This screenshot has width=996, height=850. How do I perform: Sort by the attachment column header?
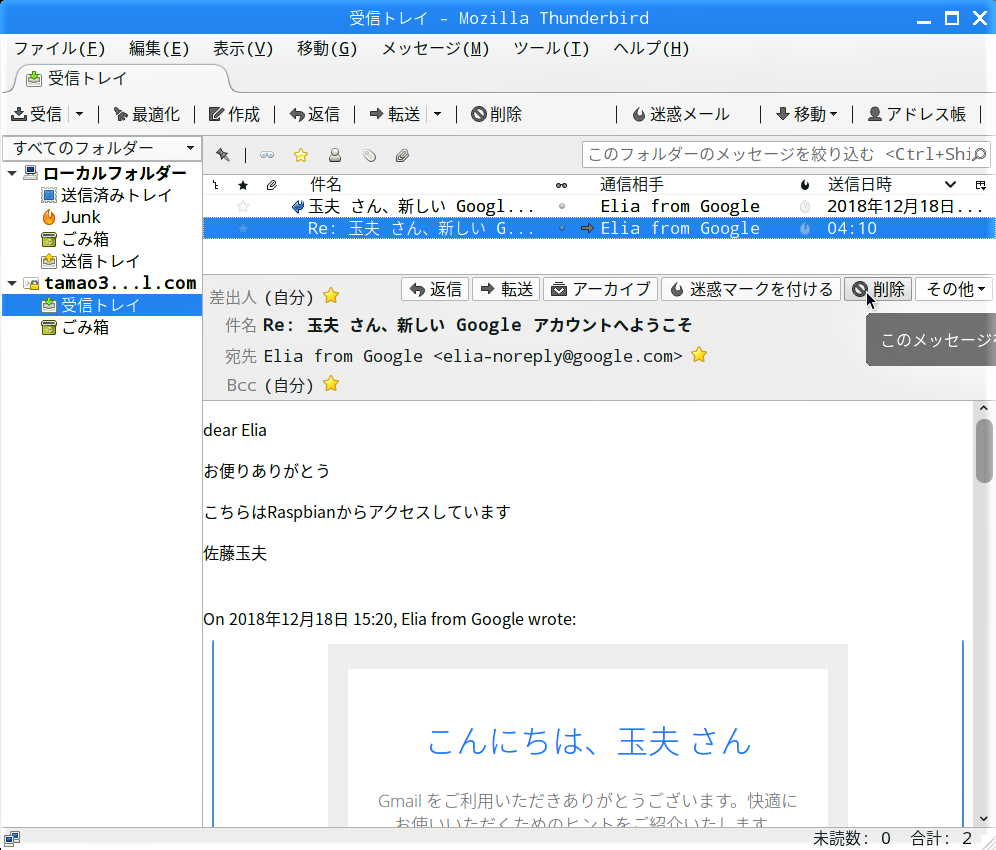coord(271,185)
